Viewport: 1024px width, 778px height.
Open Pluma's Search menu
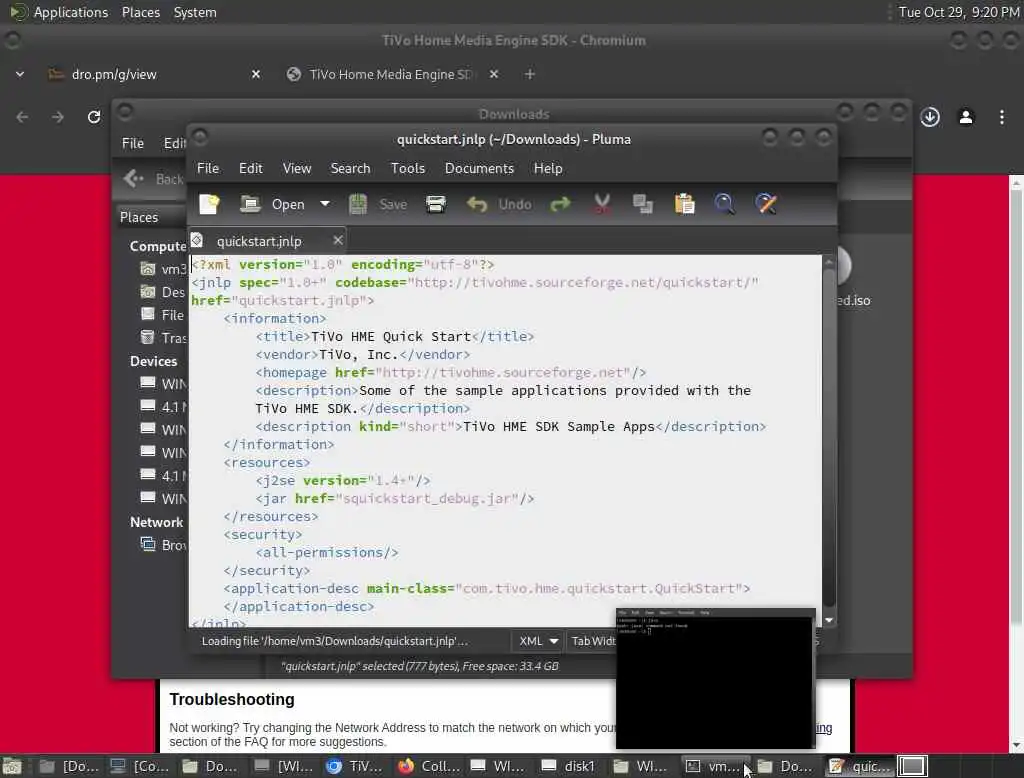pyautogui.click(x=350, y=169)
